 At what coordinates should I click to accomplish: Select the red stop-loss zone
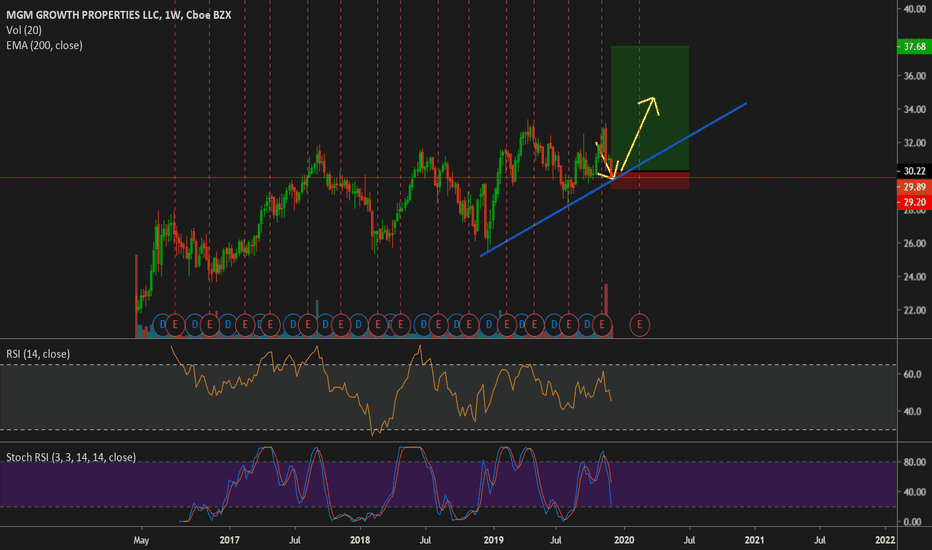[650, 181]
